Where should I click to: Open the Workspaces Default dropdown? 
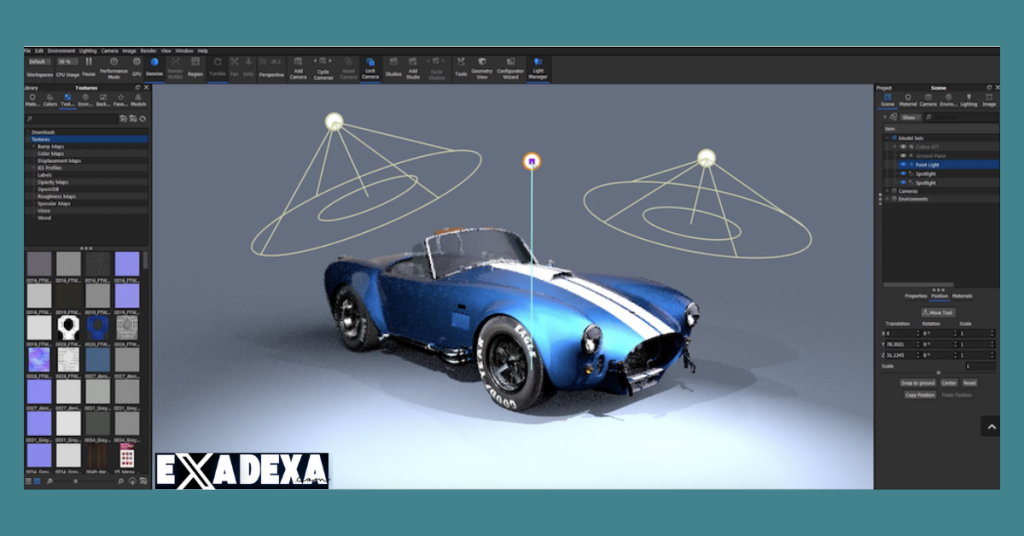pos(38,61)
